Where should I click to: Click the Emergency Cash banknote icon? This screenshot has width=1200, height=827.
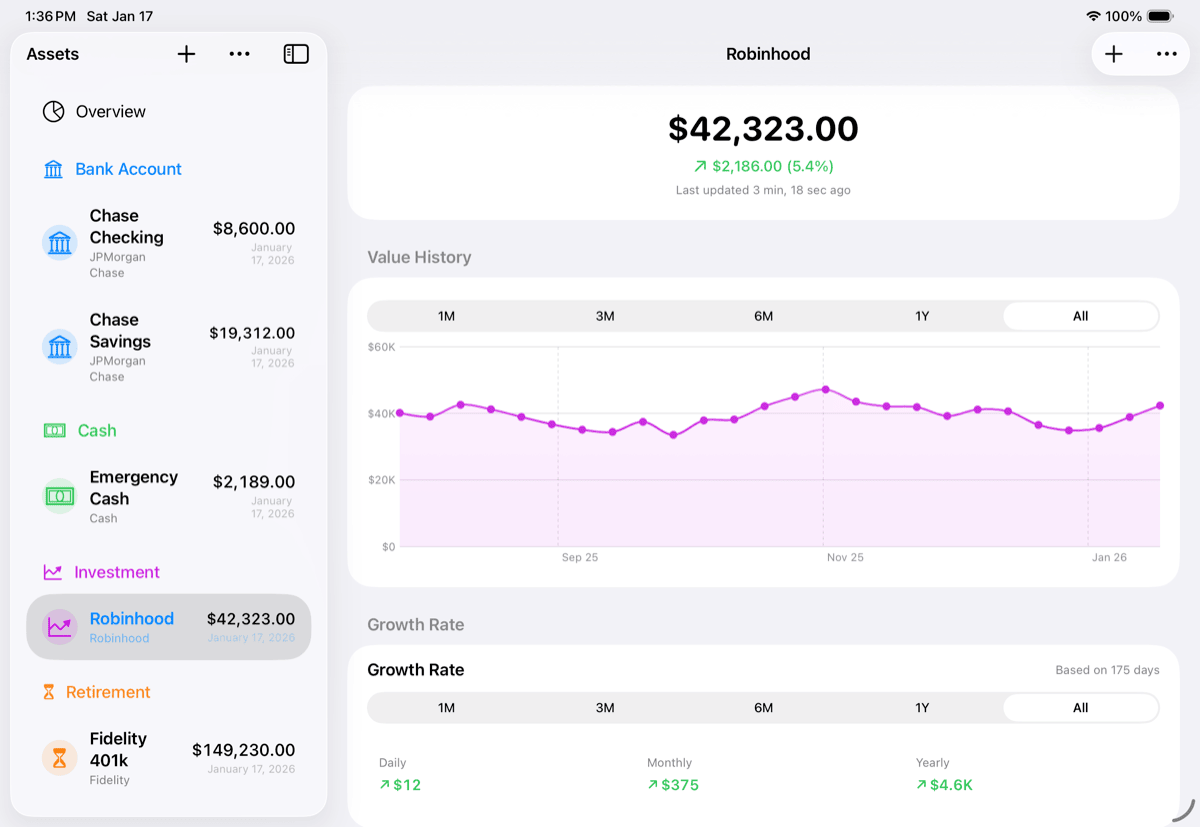coord(60,496)
